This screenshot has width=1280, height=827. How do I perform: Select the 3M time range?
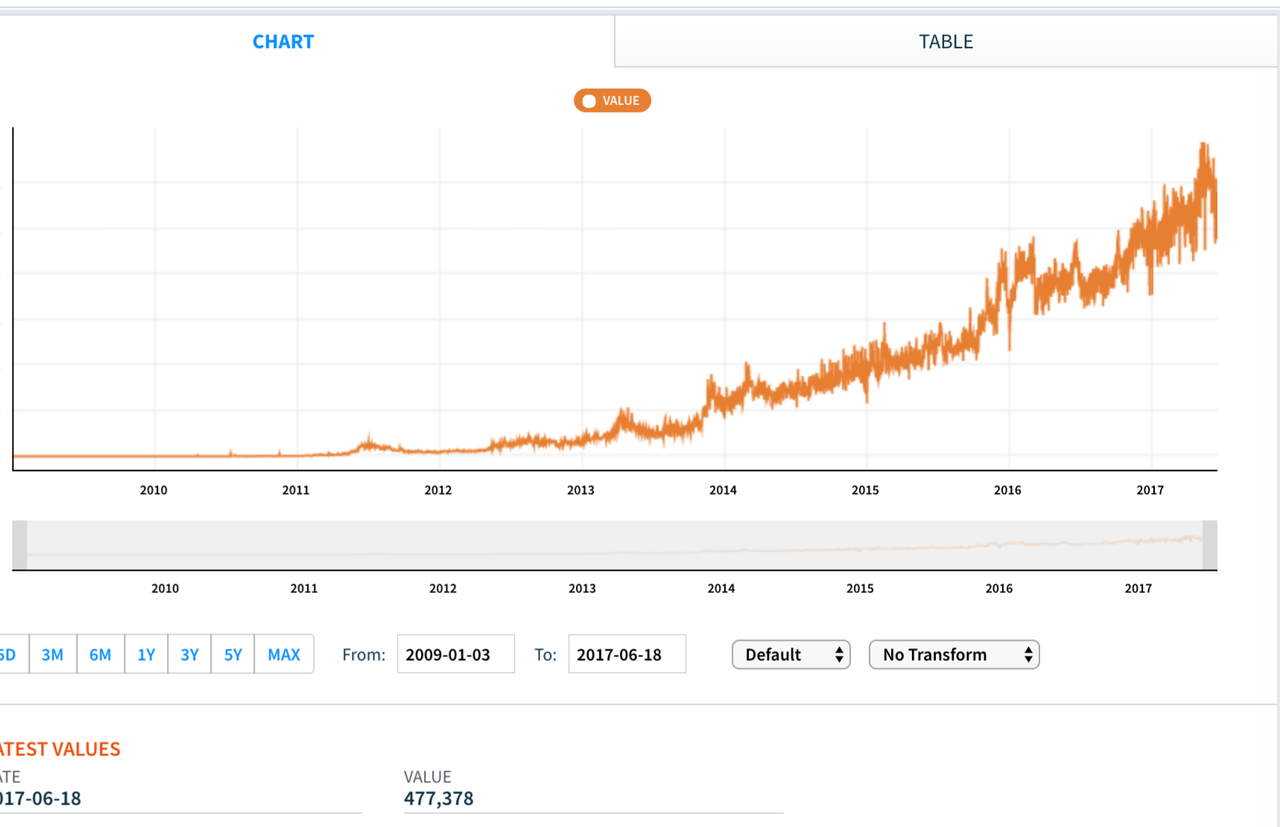pyautogui.click(x=52, y=655)
